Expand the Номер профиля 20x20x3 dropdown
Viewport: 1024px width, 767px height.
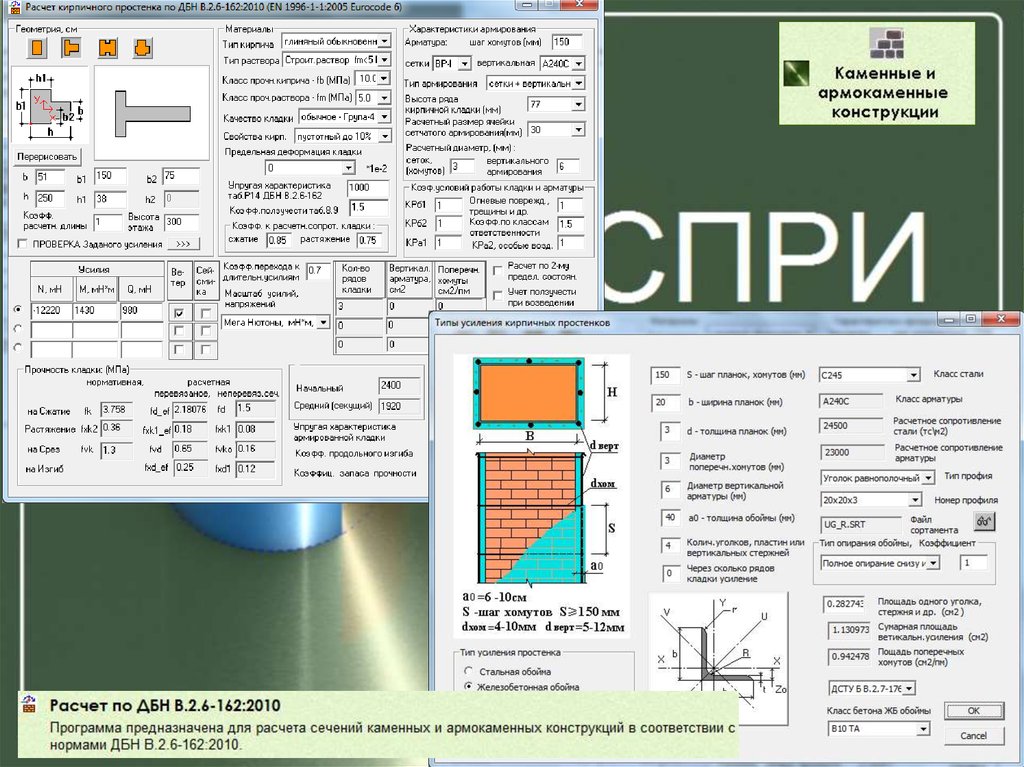tap(913, 498)
